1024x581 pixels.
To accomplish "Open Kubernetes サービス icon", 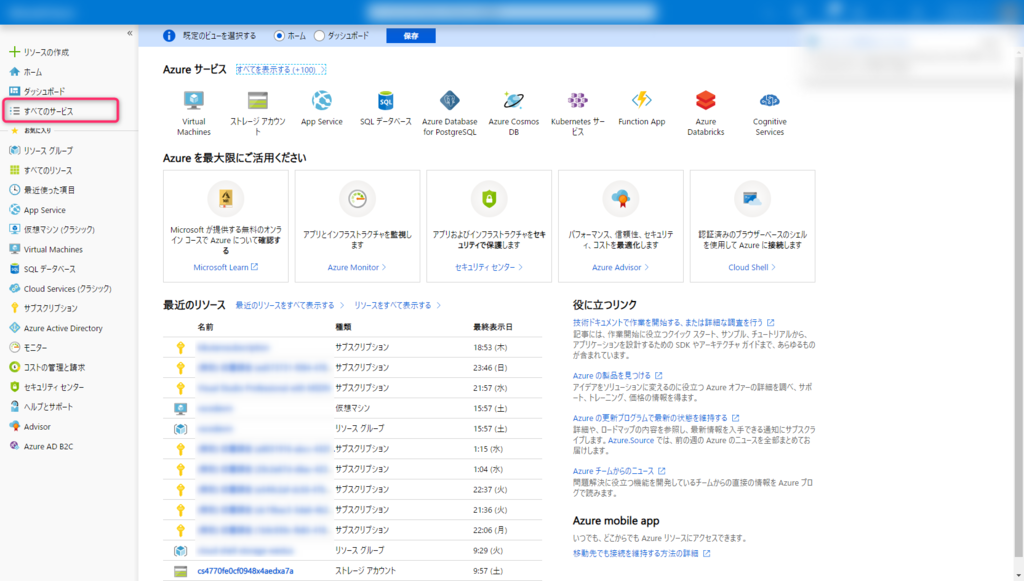I will coord(577,101).
